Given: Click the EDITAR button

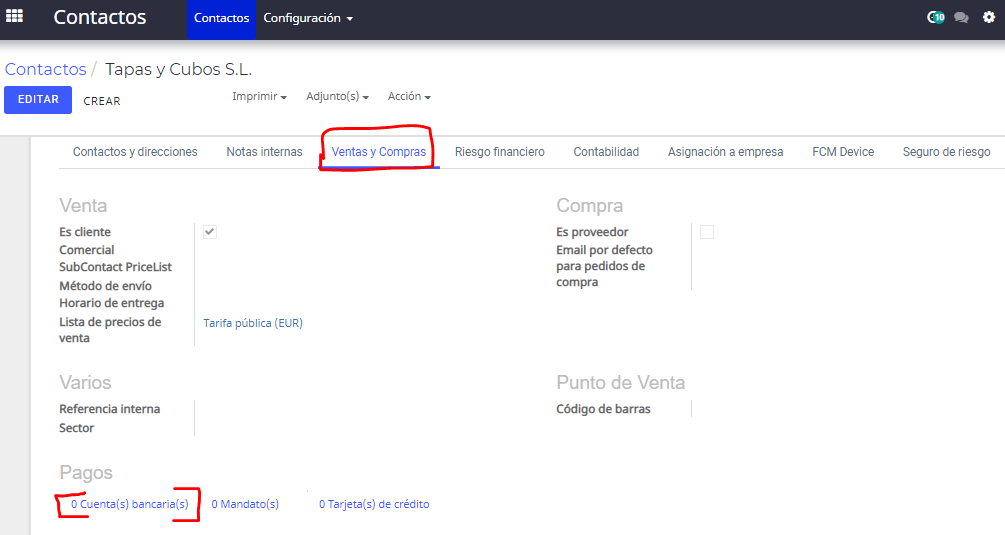Looking at the screenshot, I should pyautogui.click(x=38, y=100).
